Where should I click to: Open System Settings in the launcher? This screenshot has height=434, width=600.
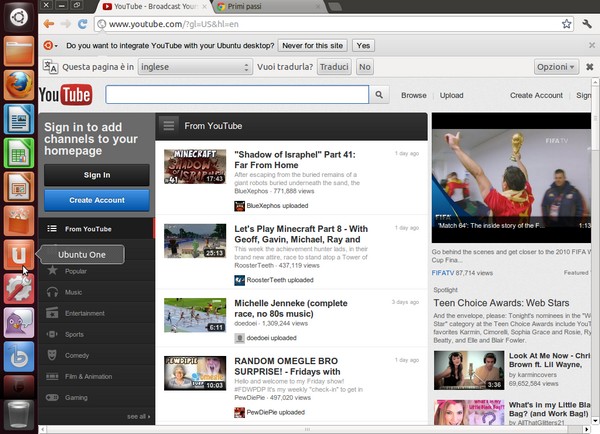click(x=19, y=289)
